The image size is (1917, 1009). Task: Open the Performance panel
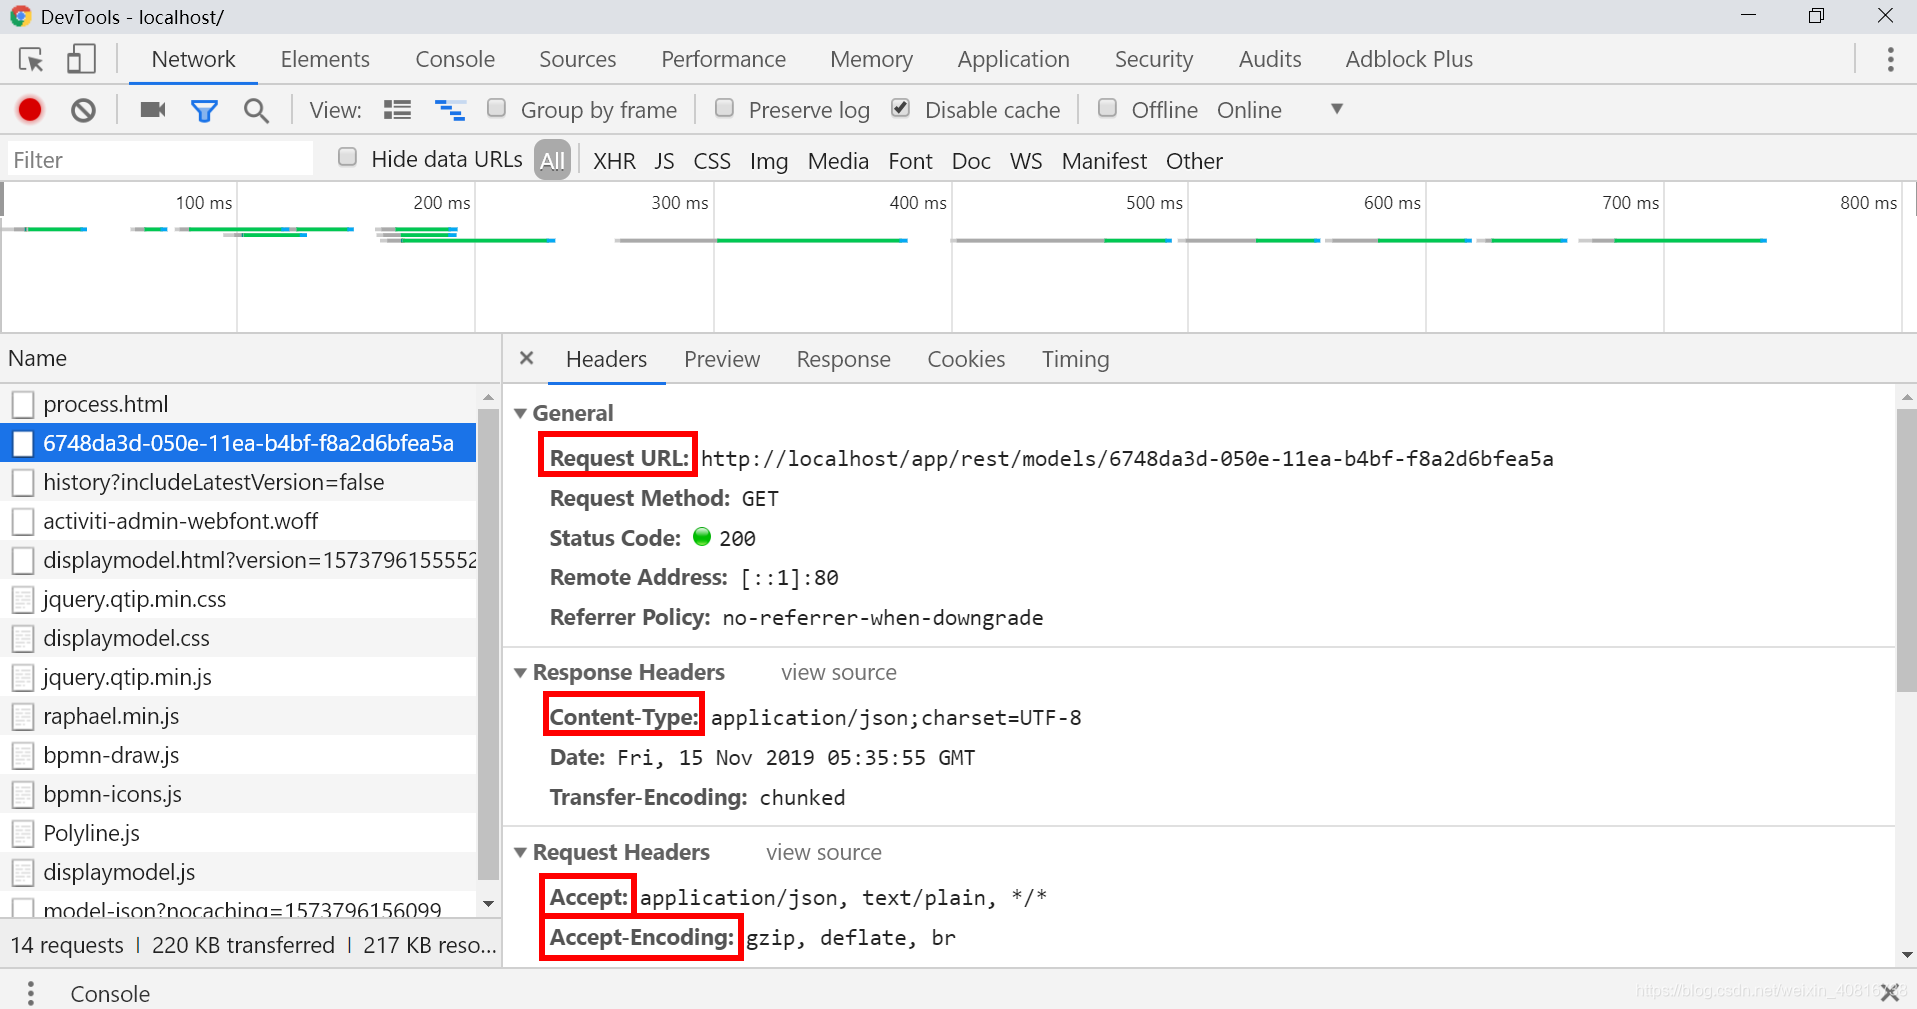pyautogui.click(x=724, y=59)
